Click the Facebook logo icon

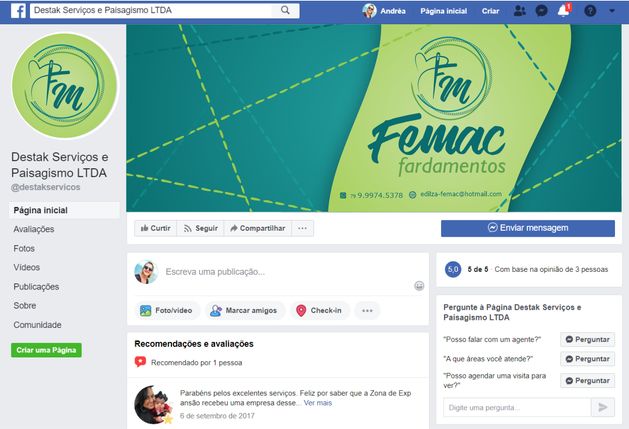tap(18, 11)
